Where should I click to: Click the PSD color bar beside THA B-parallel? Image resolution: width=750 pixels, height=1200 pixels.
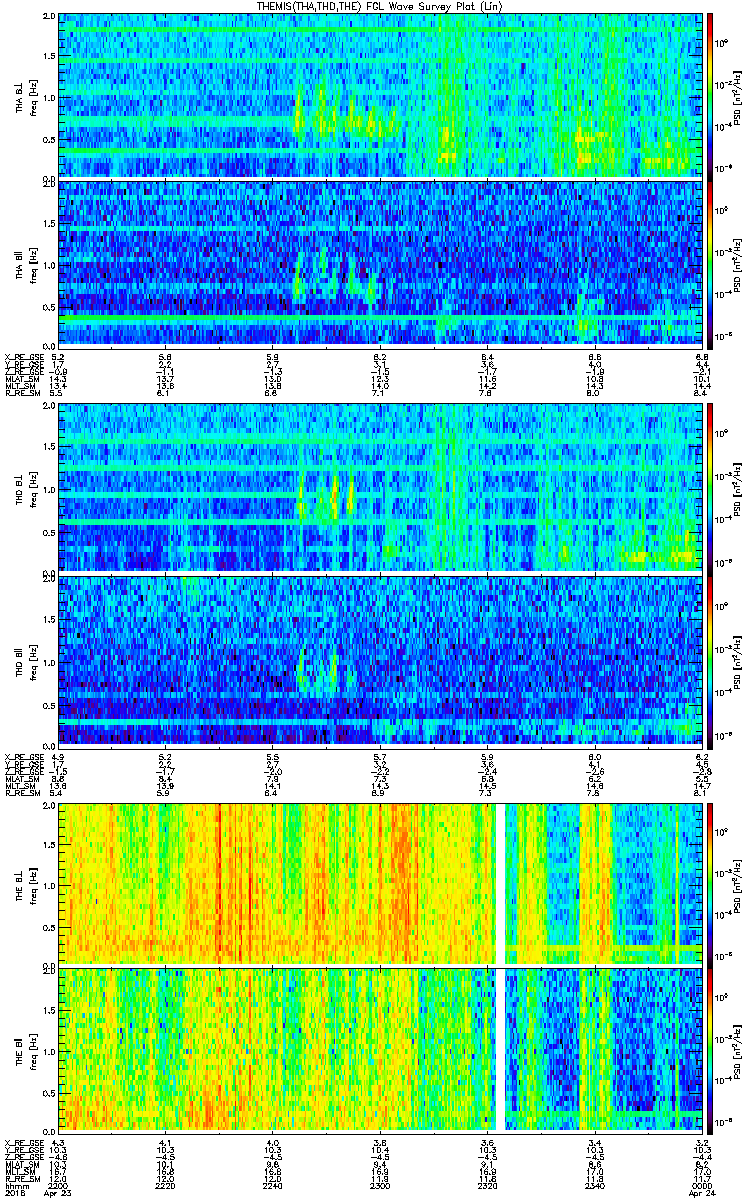click(x=710, y=263)
